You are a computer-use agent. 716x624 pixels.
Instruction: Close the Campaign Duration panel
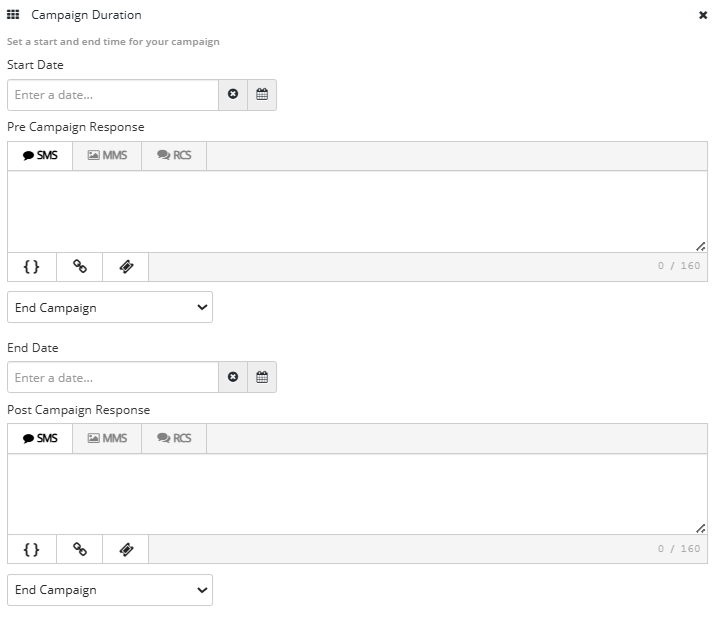click(x=703, y=15)
